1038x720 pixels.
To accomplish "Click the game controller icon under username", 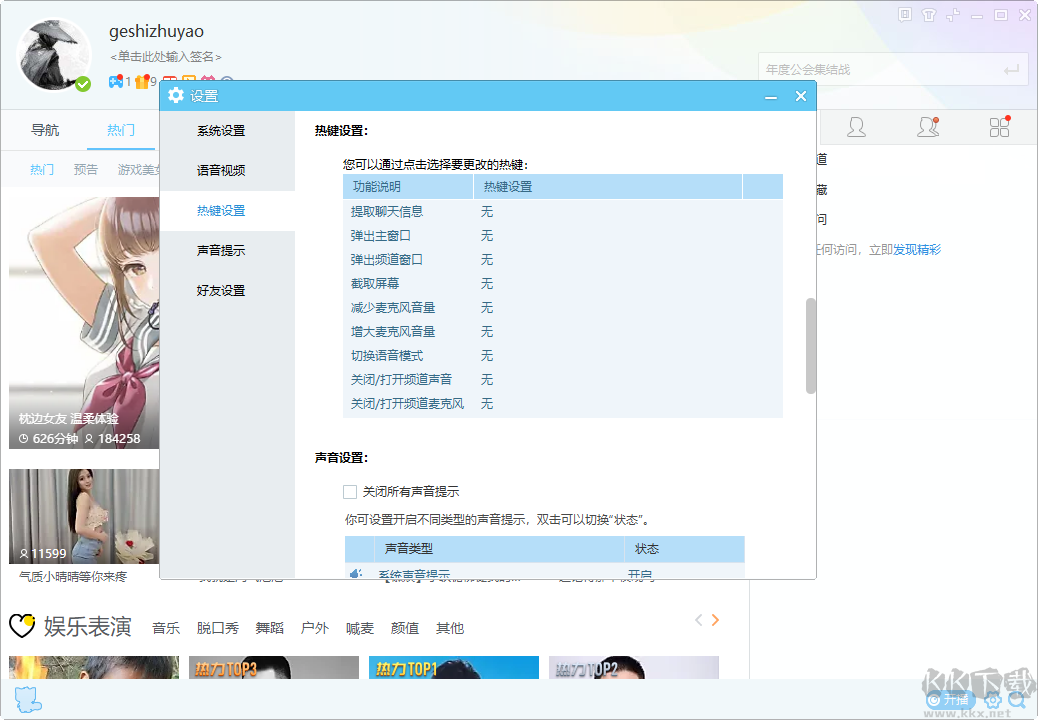I will click(115, 81).
